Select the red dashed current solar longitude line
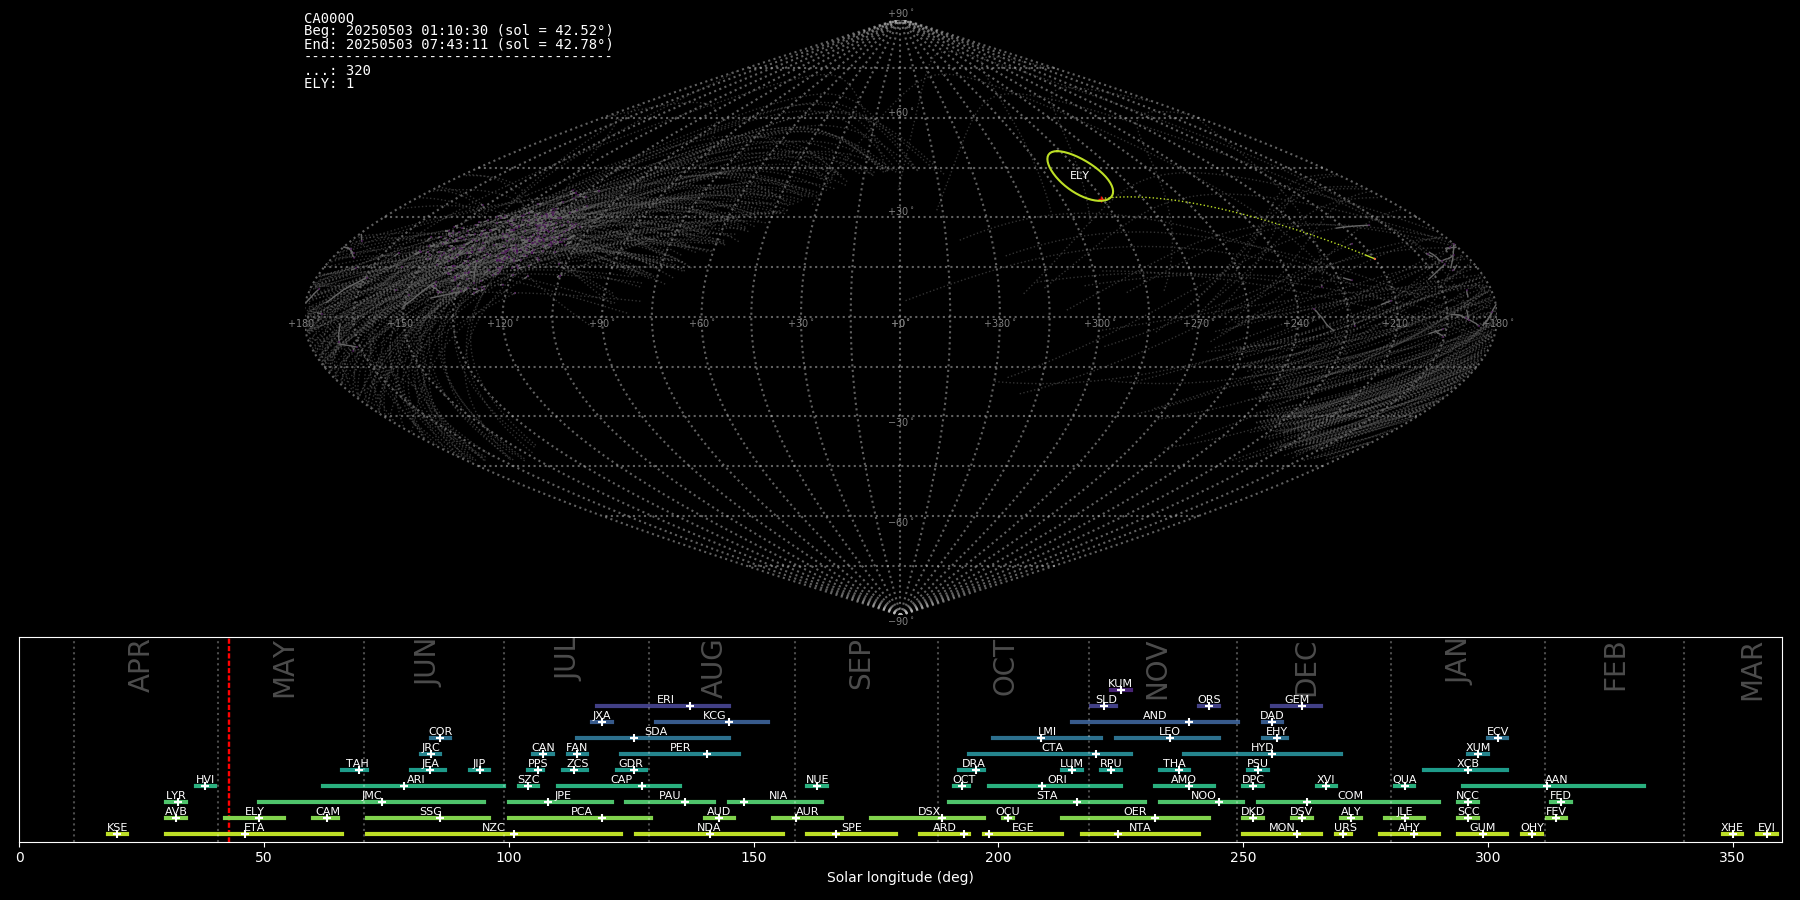The height and width of the screenshot is (900, 1800). click(x=229, y=740)
